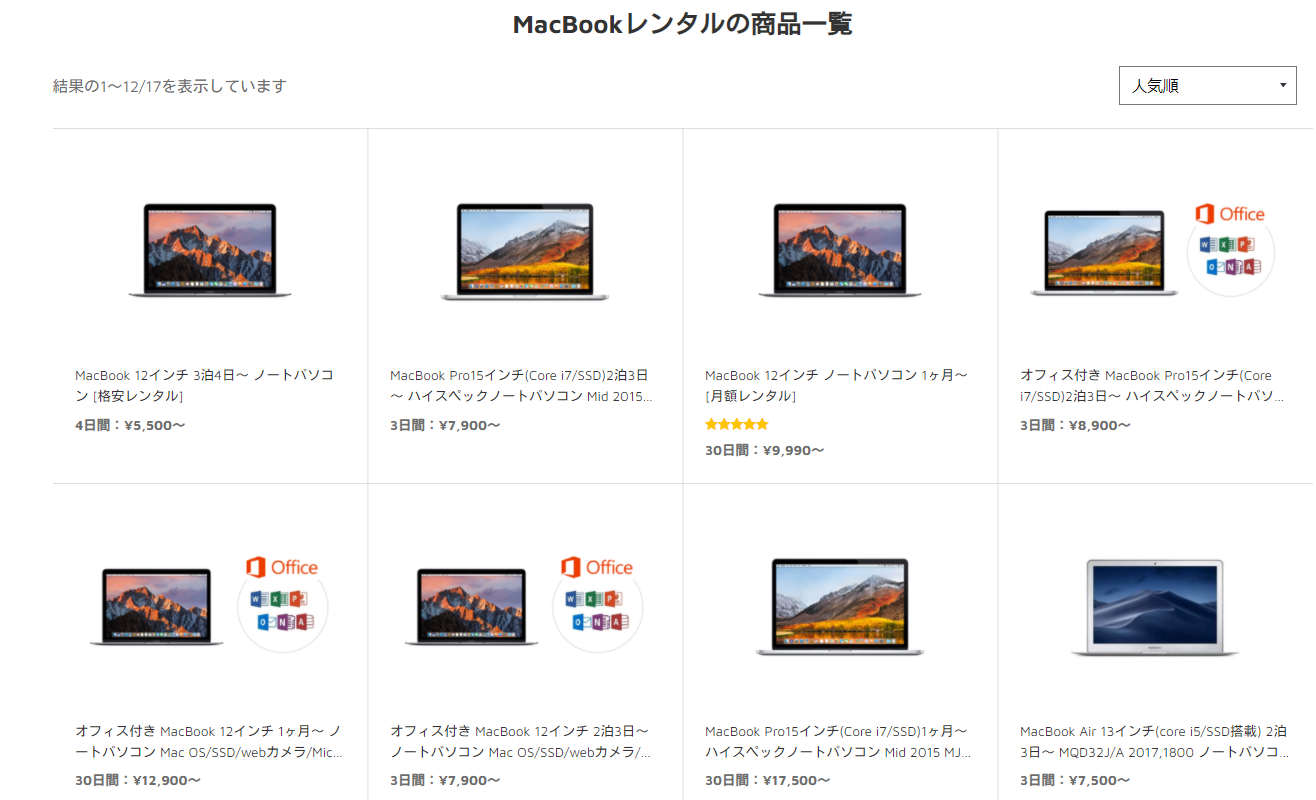This screenshot has width=1316, height=800.
Task: Open the 人気順 sort dropdown
Action: [1207, 86]
